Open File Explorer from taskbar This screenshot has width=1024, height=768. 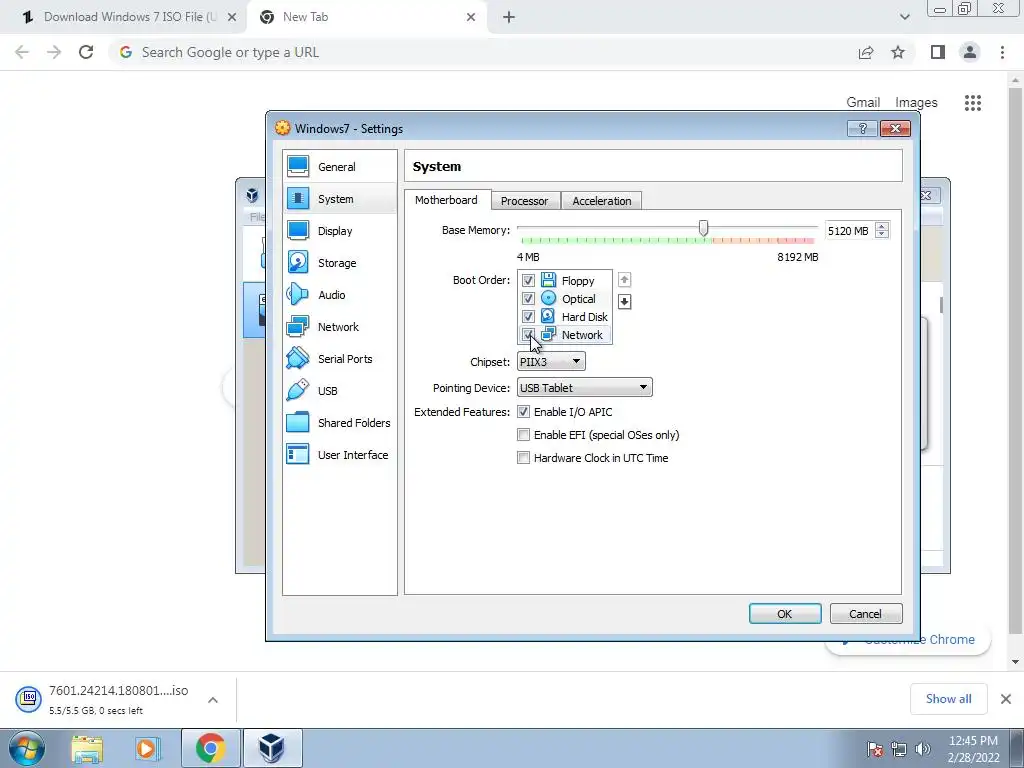pyautogui.click(x=87, y=748)
